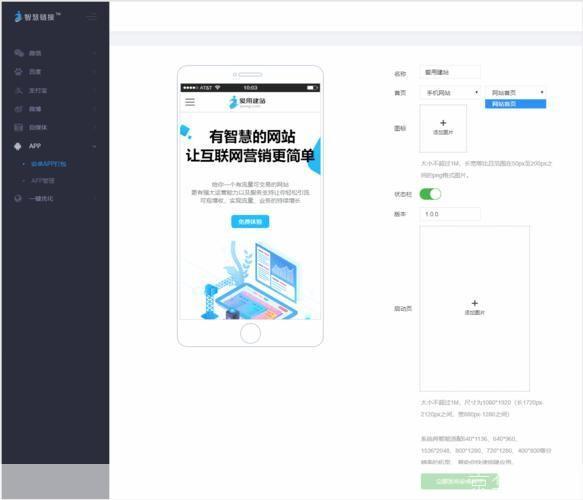Click the Baidu paw icon in sidebar
This screenshot has height=500, width=583.
pos(18,71)
